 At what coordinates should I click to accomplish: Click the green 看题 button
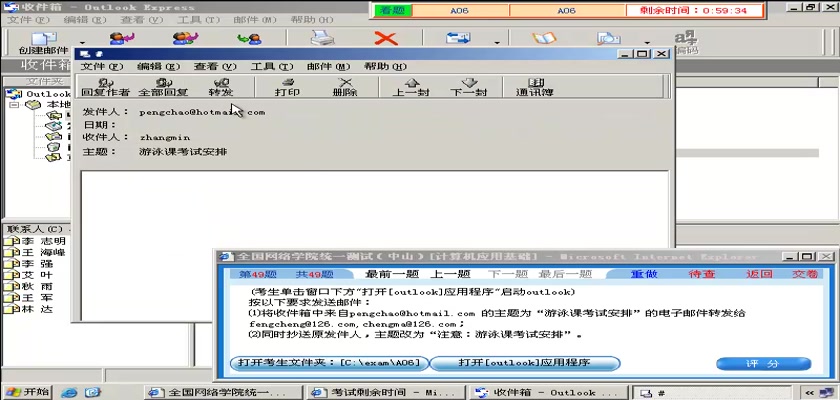point(393,10)
